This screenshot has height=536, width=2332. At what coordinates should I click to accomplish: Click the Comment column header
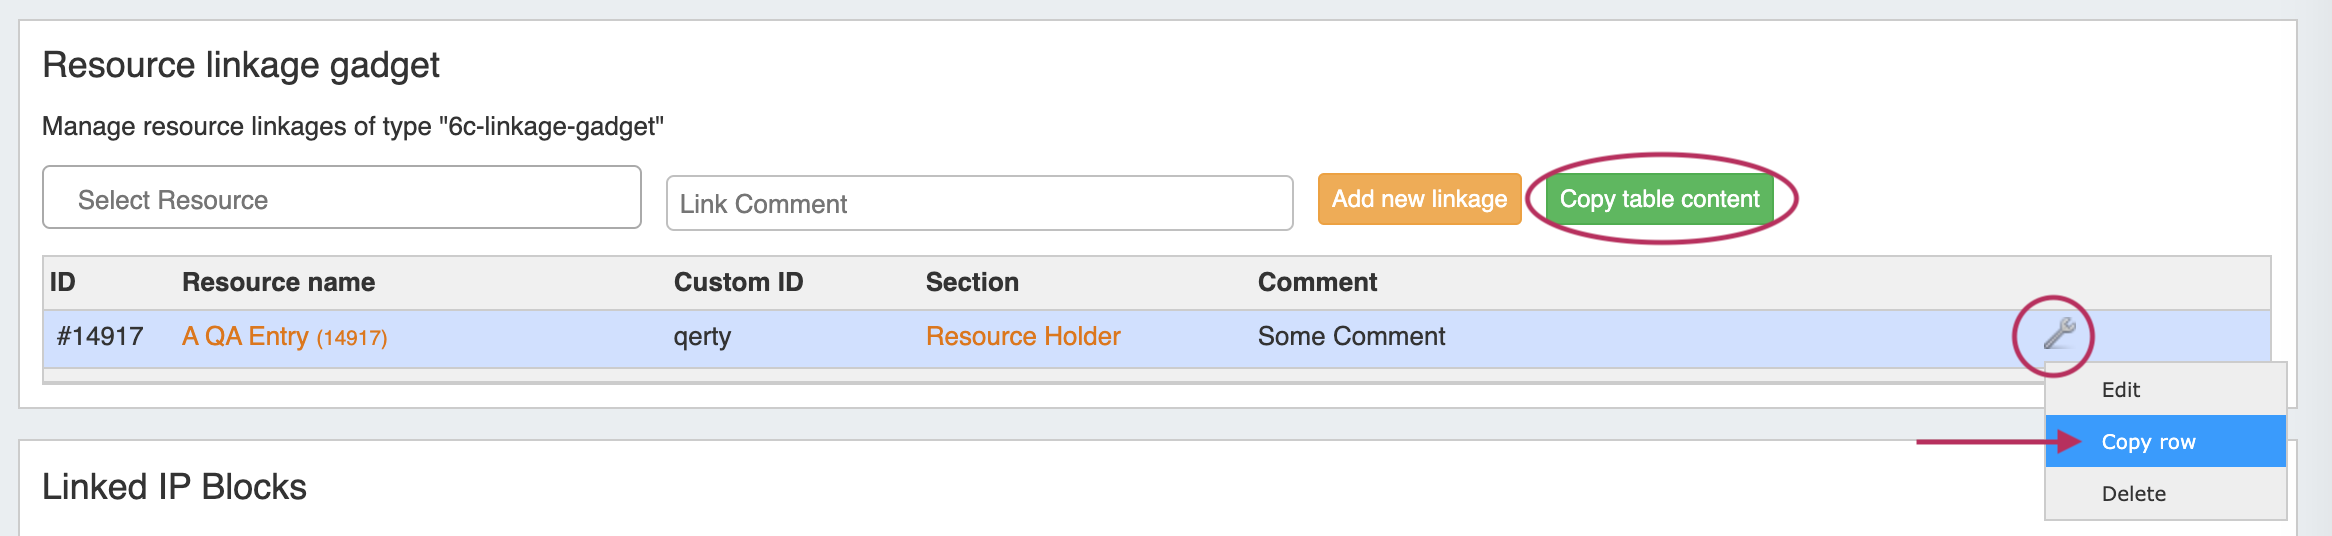pyautogui.click(x=1316, y=282)
